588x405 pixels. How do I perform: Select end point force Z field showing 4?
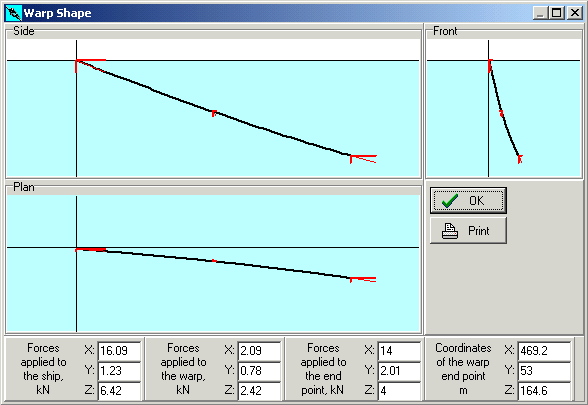pos(399,391)
